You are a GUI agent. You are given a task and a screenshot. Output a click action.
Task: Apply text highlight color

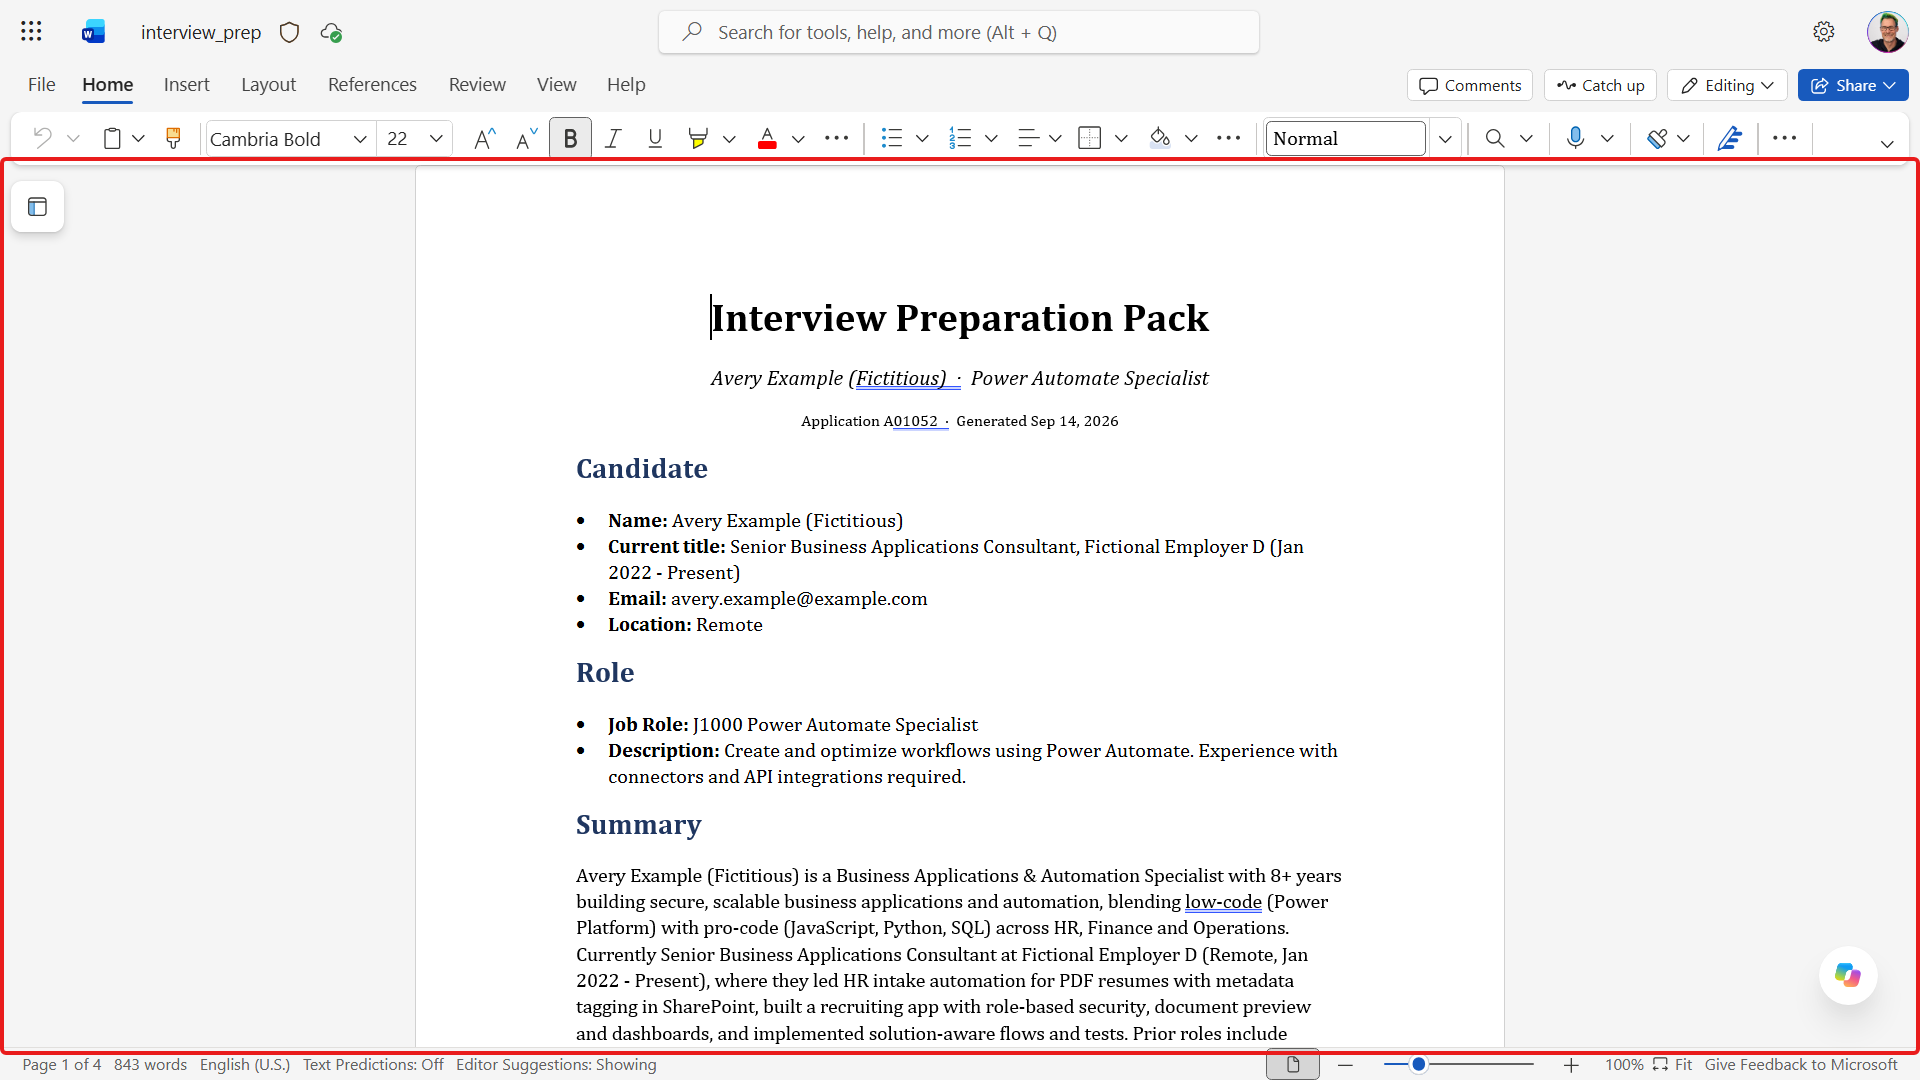(x=698, y=138)
